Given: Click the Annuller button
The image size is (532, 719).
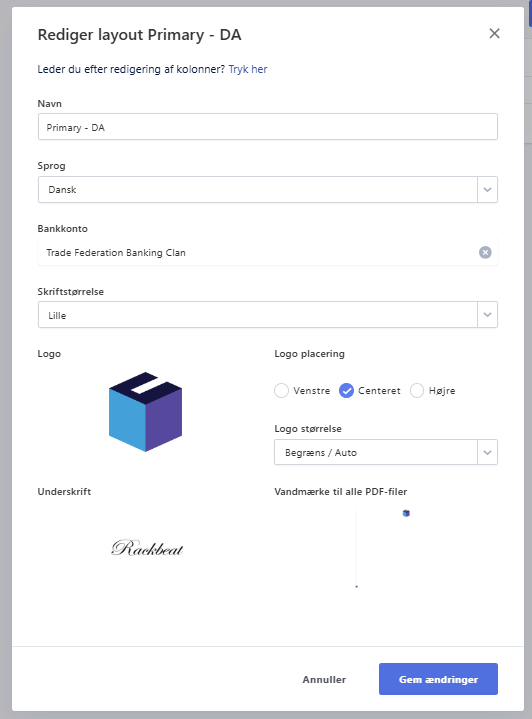Looking at the screenshot, I should [x=324, y=680].
